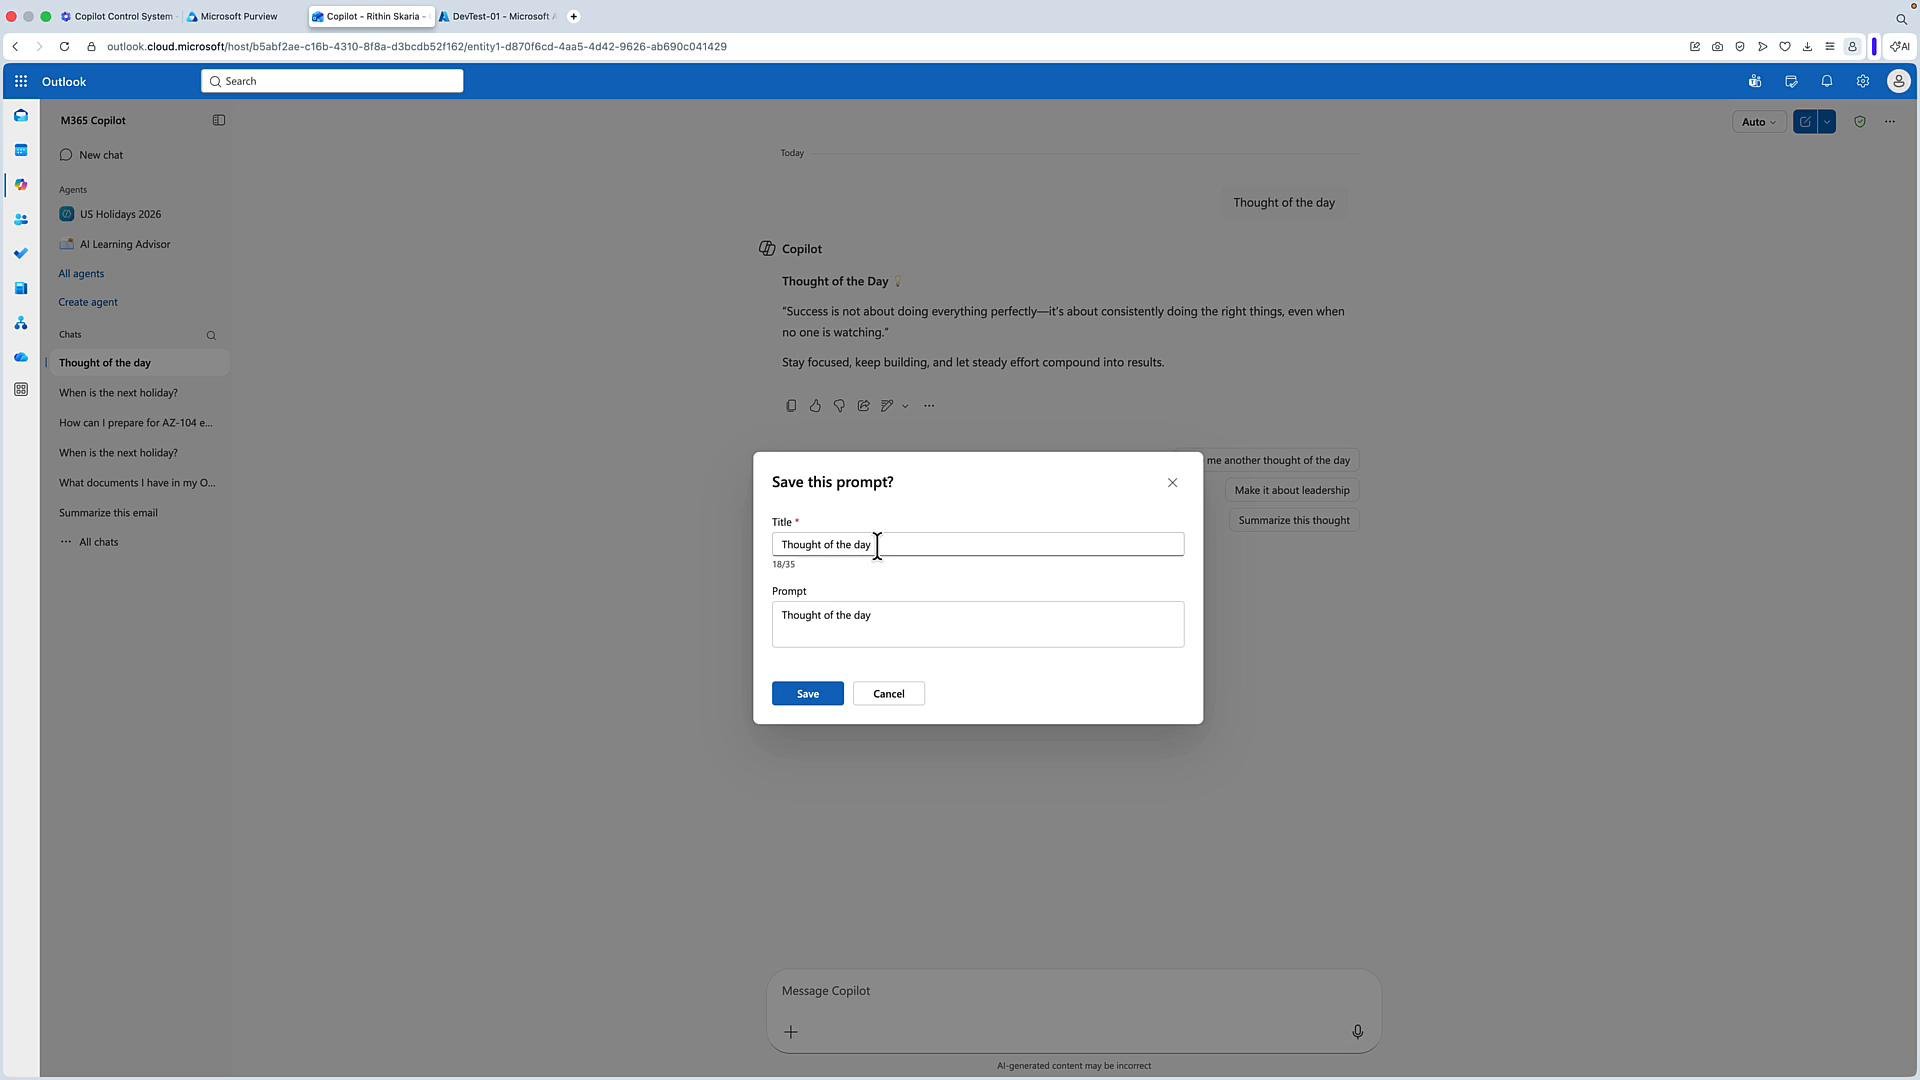Click the Prompt text area
The height and width of the screenshot is (1080, 1920).
point(978,624)
